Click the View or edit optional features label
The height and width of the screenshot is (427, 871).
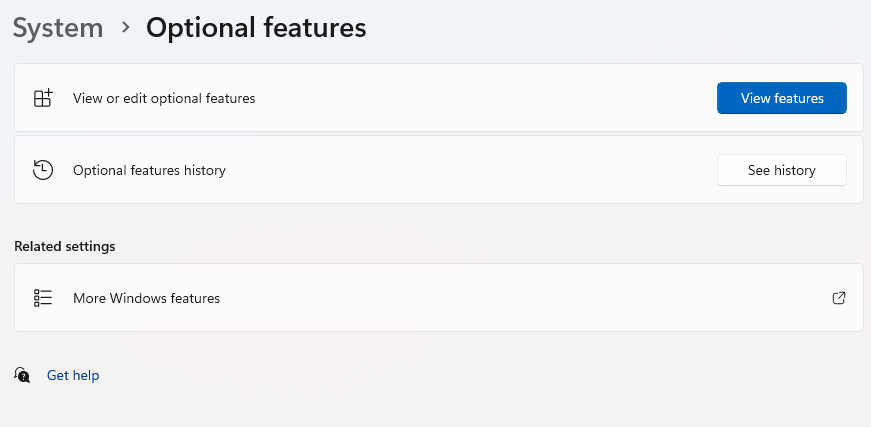click(164, 98)
